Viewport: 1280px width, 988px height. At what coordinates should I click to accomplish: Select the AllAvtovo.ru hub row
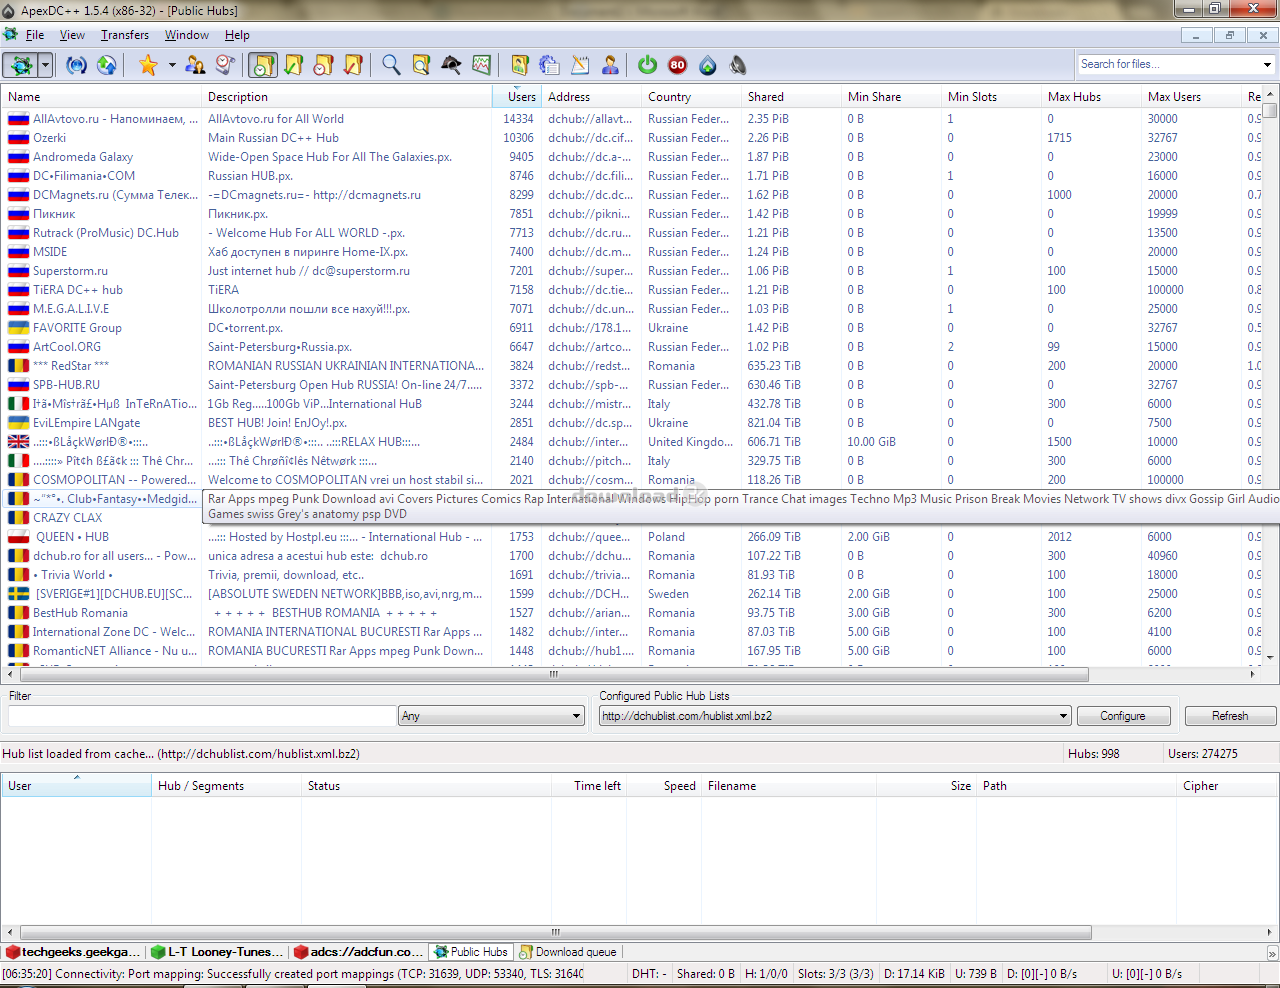(630, 119)
